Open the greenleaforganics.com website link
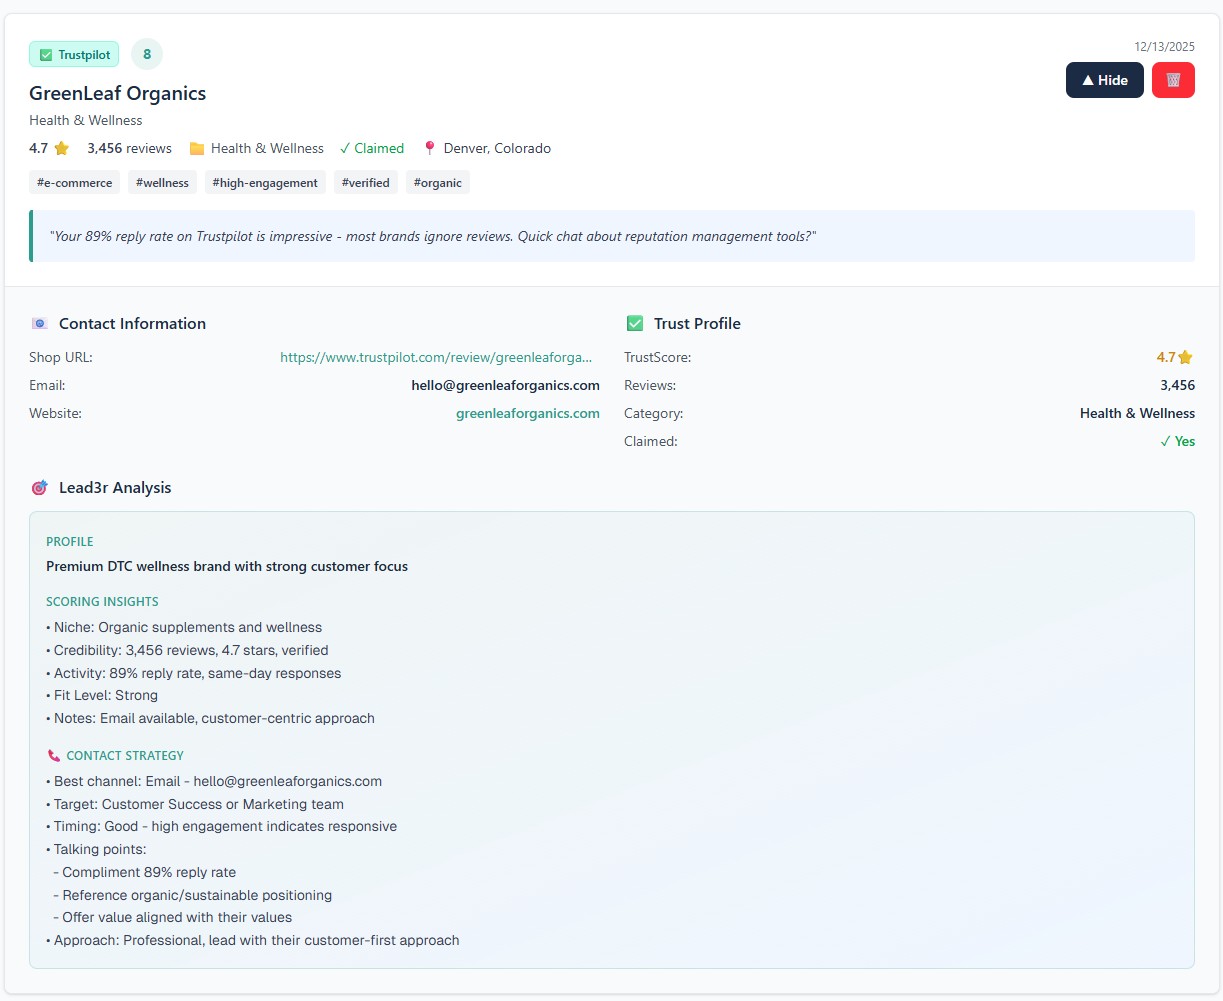This screenshot has height=1001, width=1223. [528, 413]
